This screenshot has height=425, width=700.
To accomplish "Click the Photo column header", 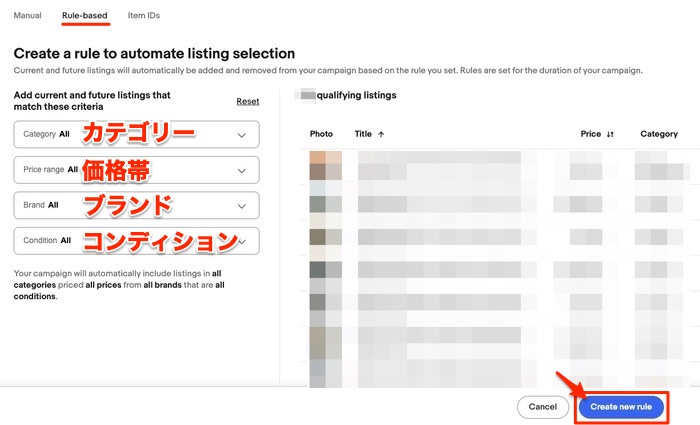I will (x=321, y=134).
